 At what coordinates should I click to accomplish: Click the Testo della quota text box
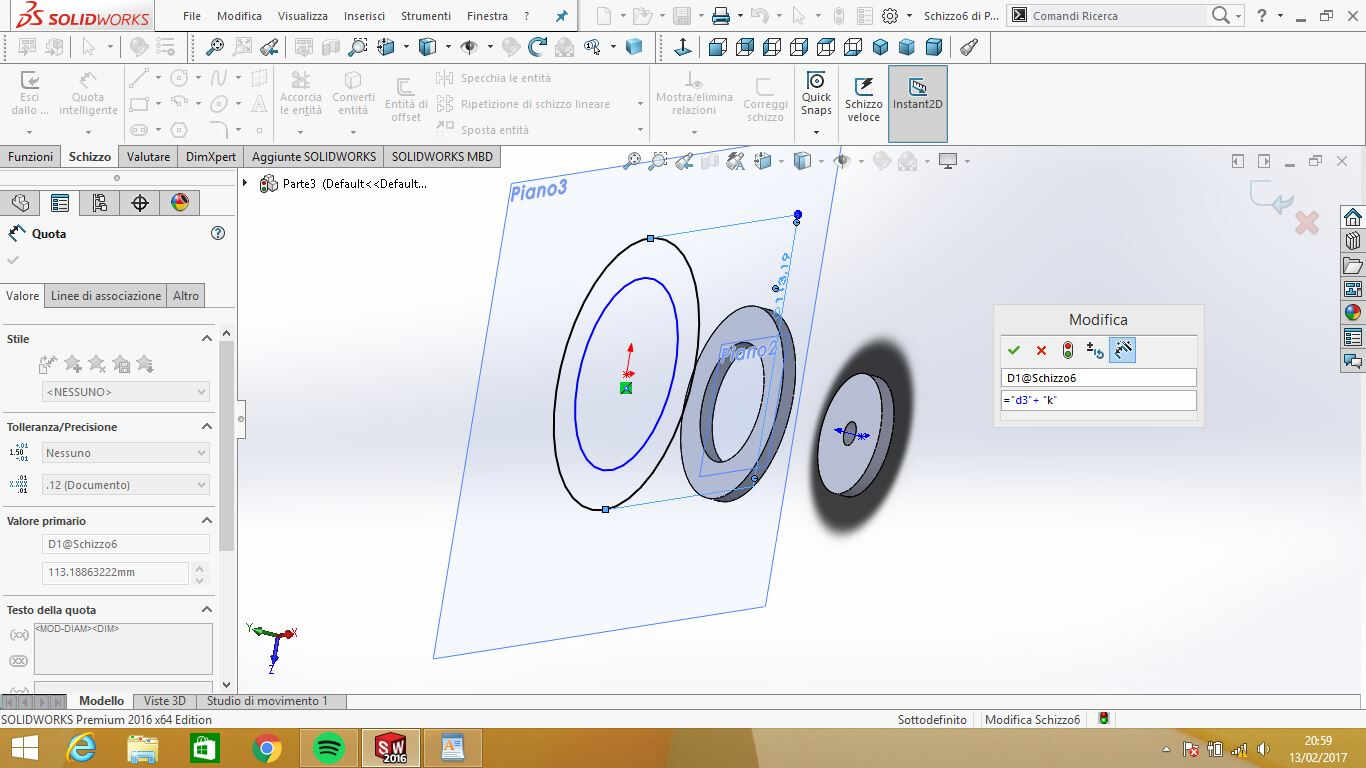tap(123, 648)
